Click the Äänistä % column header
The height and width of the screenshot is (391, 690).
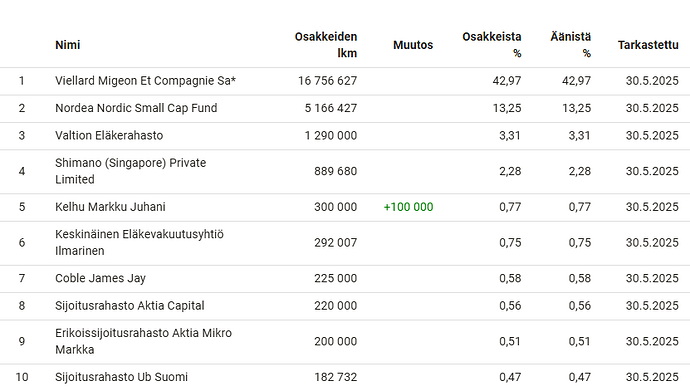pyautogui.click(x=570, y=45)
